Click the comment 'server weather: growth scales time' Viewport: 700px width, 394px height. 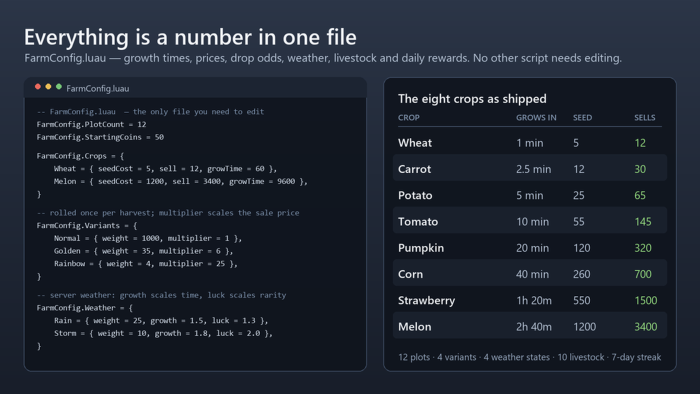tap(161, 295)
